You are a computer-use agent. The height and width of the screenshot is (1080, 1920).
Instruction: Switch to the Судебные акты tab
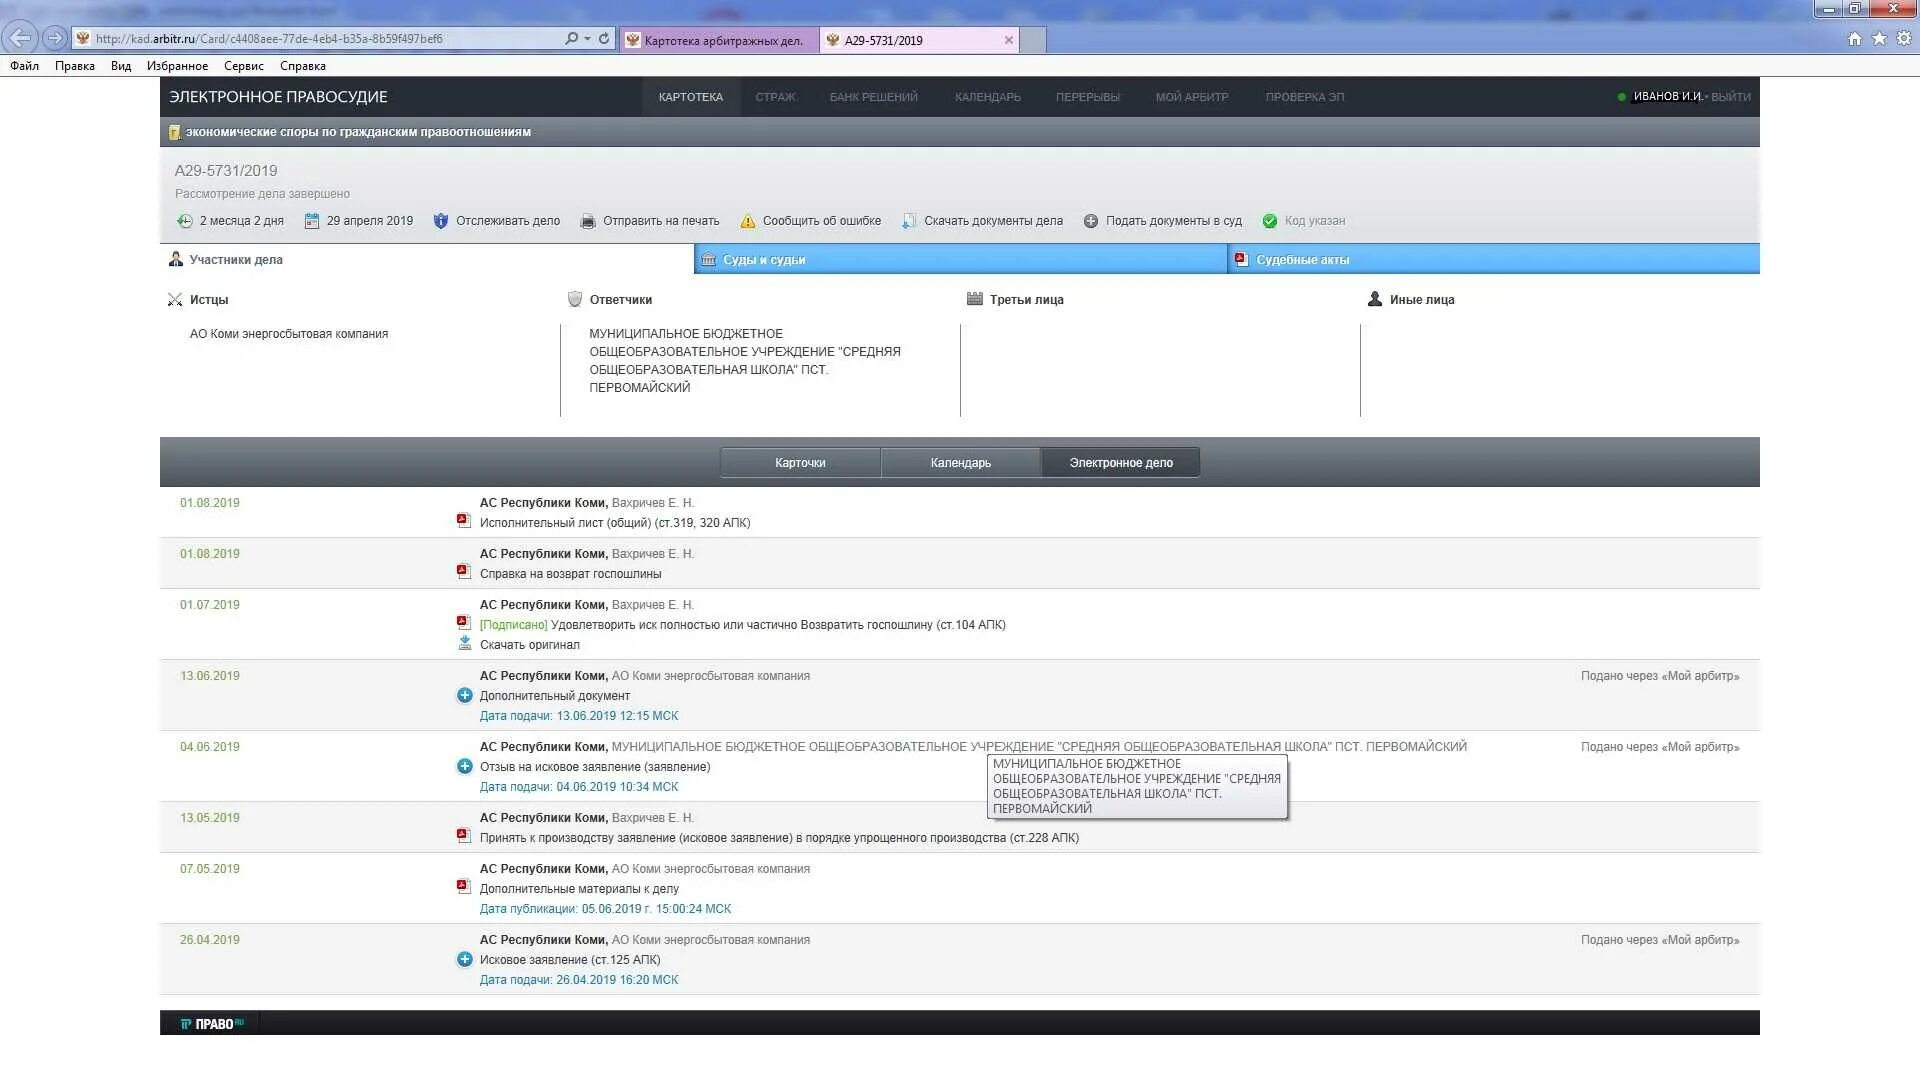point(1302,260)
